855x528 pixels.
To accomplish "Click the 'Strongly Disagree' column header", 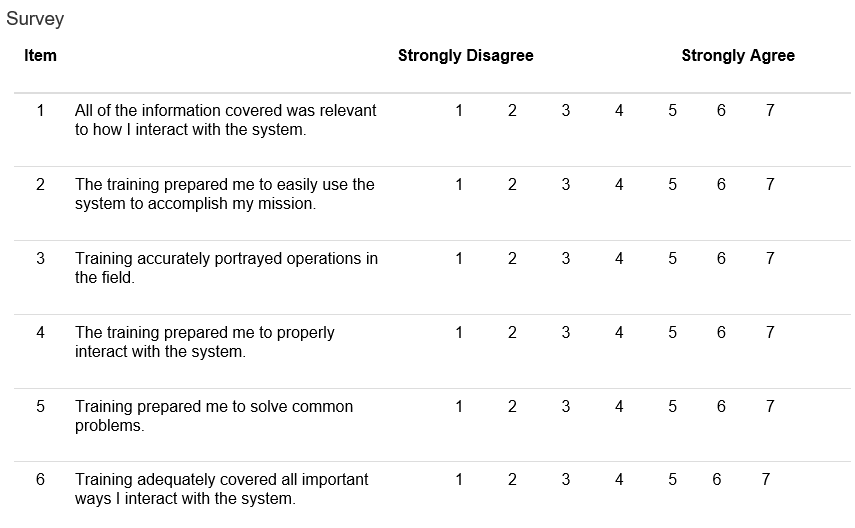I will (x=465, y=56).
